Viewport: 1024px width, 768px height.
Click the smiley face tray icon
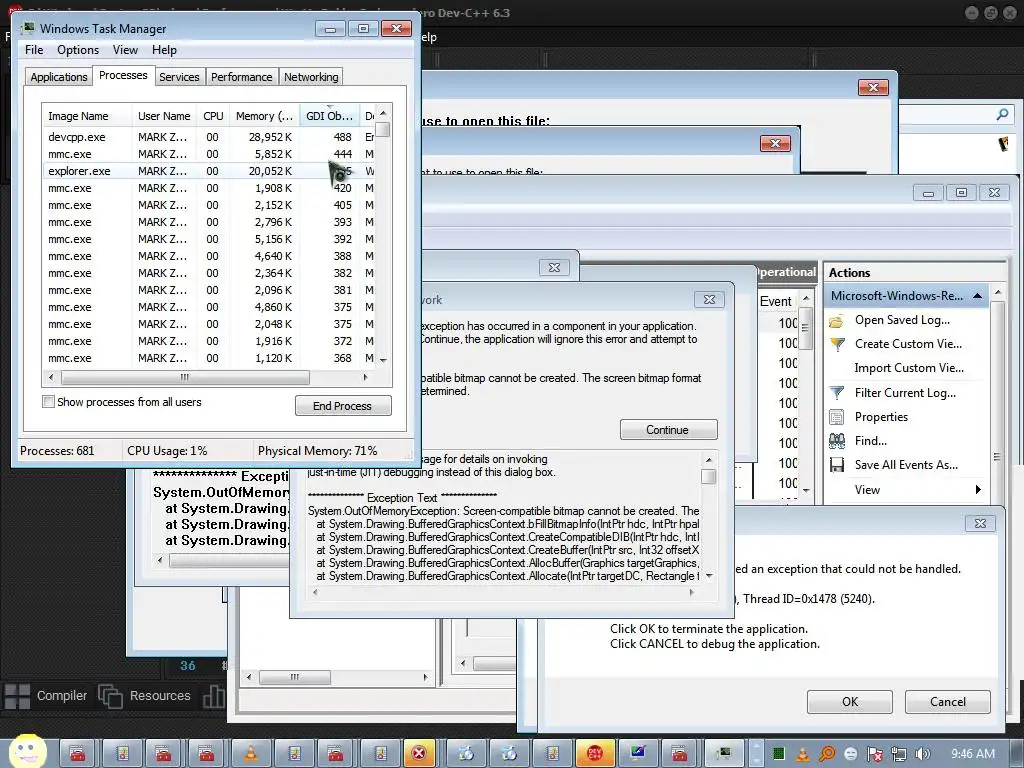[x=851, y=754]
